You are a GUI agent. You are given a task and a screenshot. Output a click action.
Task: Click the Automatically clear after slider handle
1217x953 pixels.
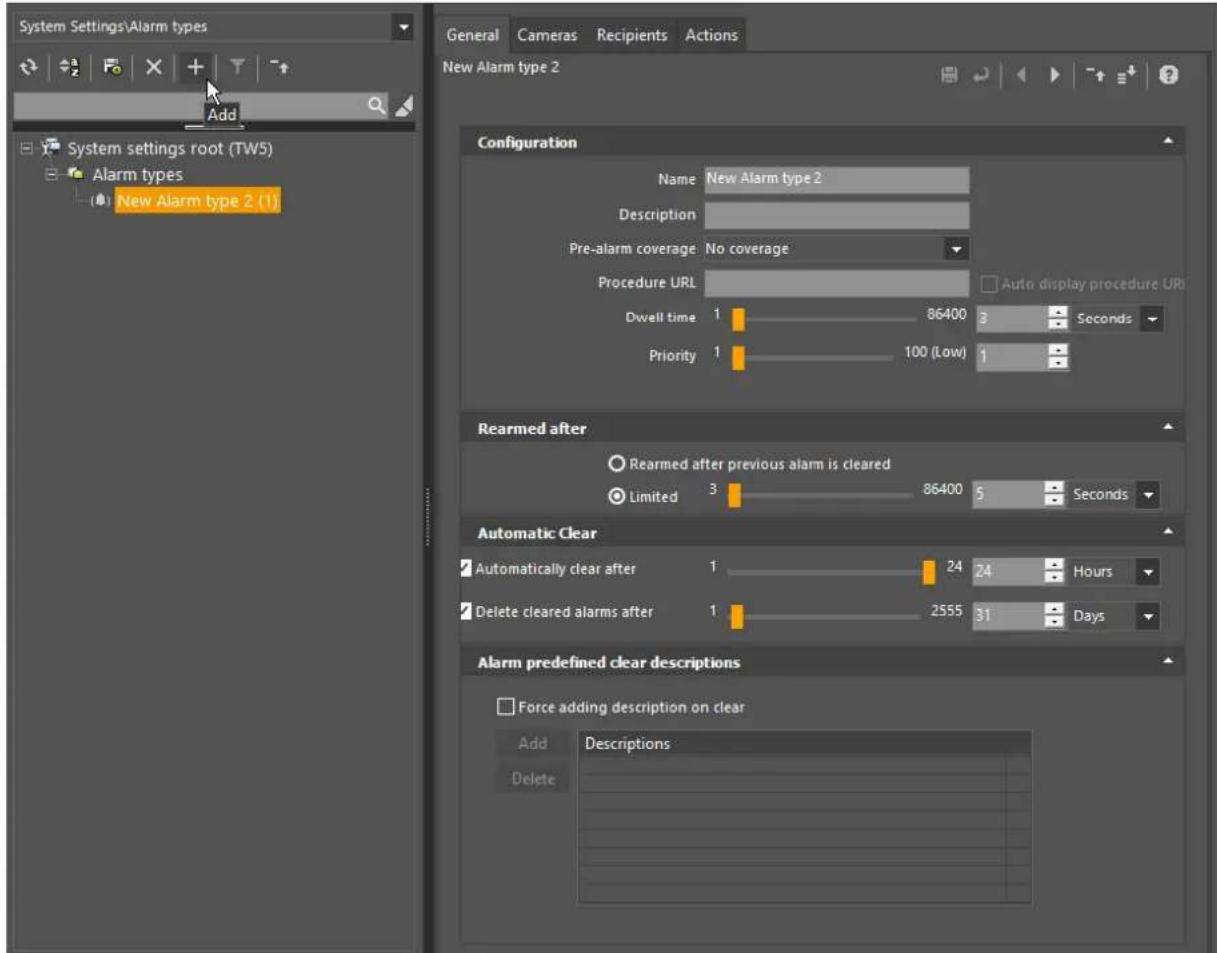coord(929,572)
